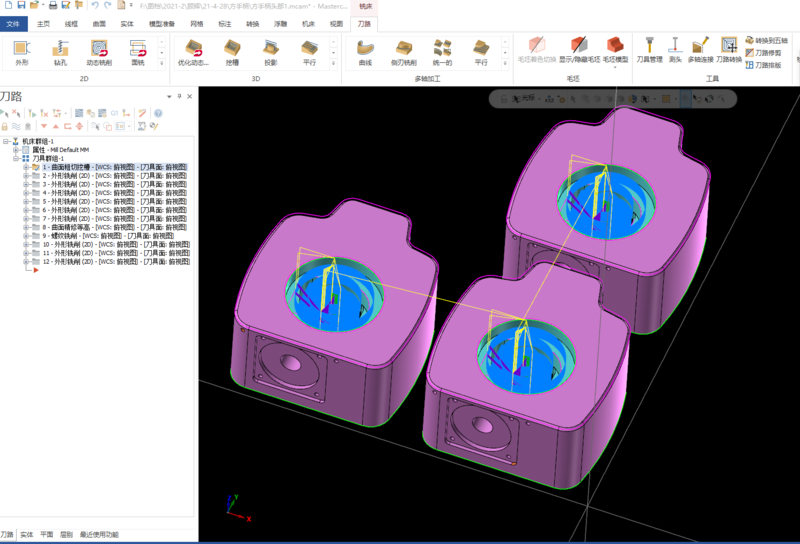Open the 毛坯模型 stock model dropdown
Image resolution: width=800 pixels, height=544 pixels.
tap(615, 67)
